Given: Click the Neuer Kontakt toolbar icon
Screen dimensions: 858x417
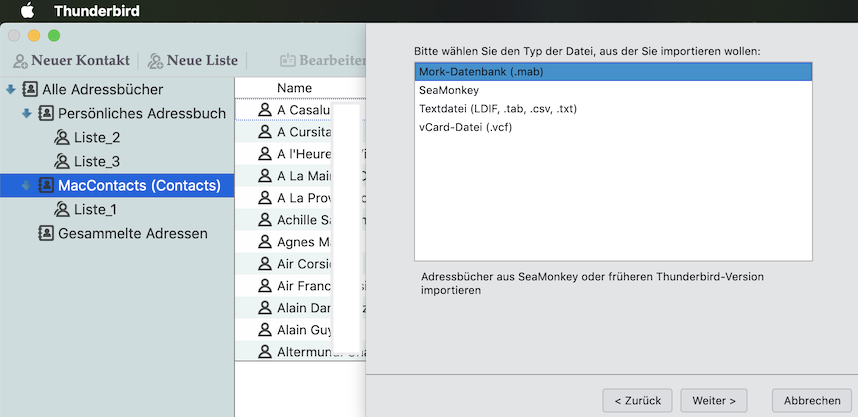Looking at the screenshot, I should click(x=19, y=61).
